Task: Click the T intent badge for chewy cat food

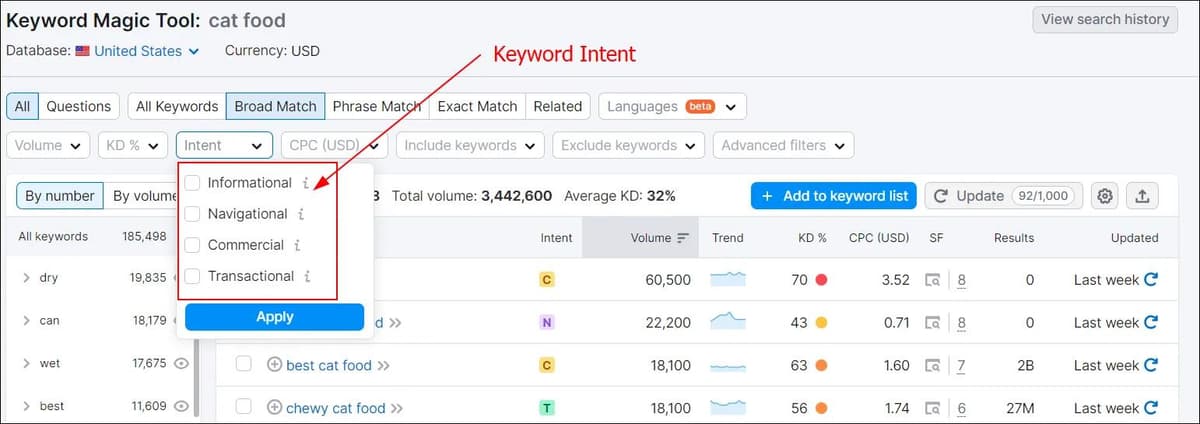Action: 546,408
